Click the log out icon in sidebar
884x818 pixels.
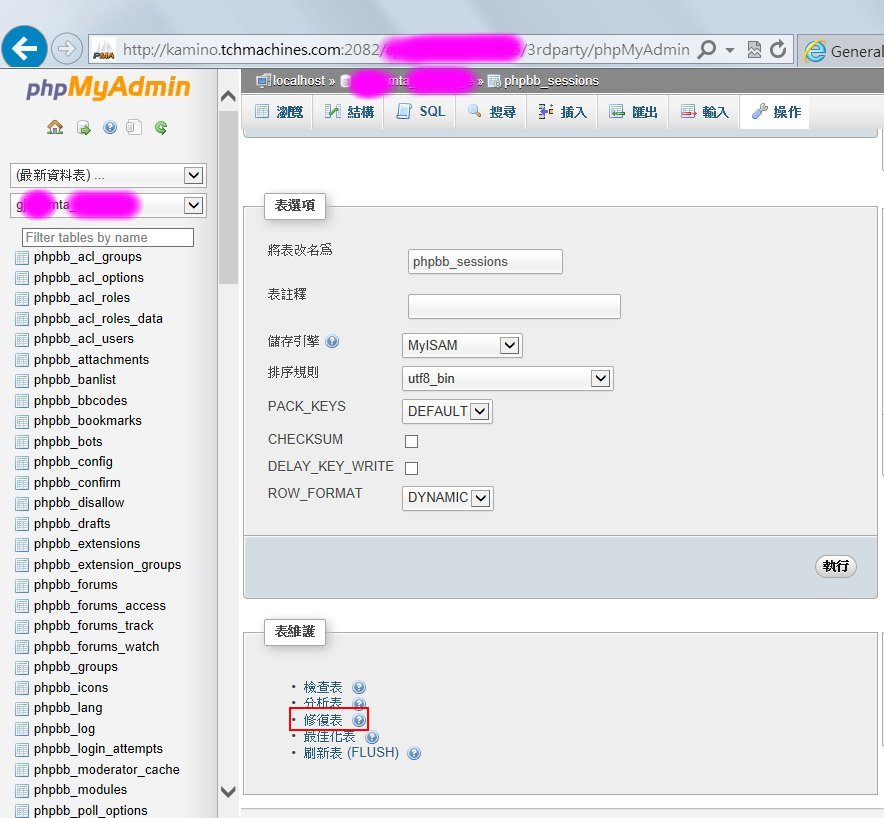coord(83,128)
